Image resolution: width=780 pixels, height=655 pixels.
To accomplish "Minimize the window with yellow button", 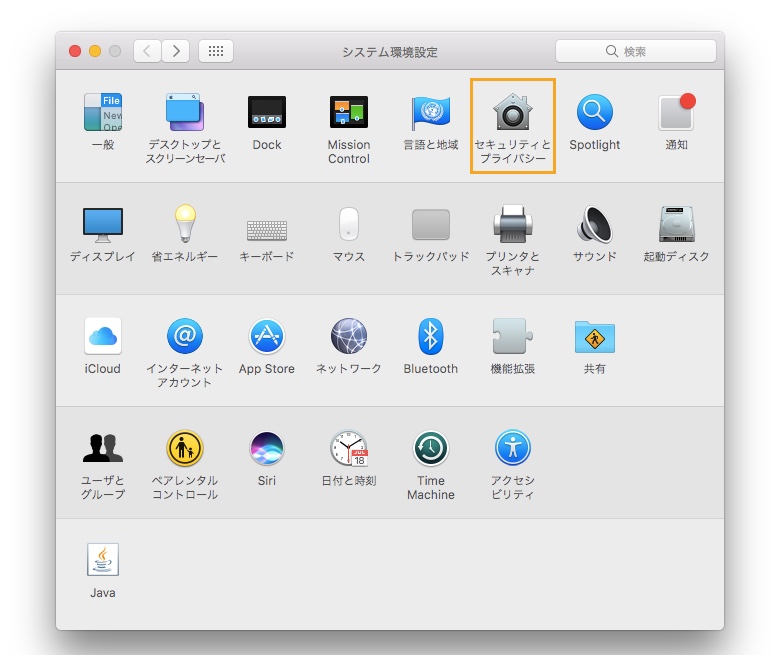I will coord(95,51).
